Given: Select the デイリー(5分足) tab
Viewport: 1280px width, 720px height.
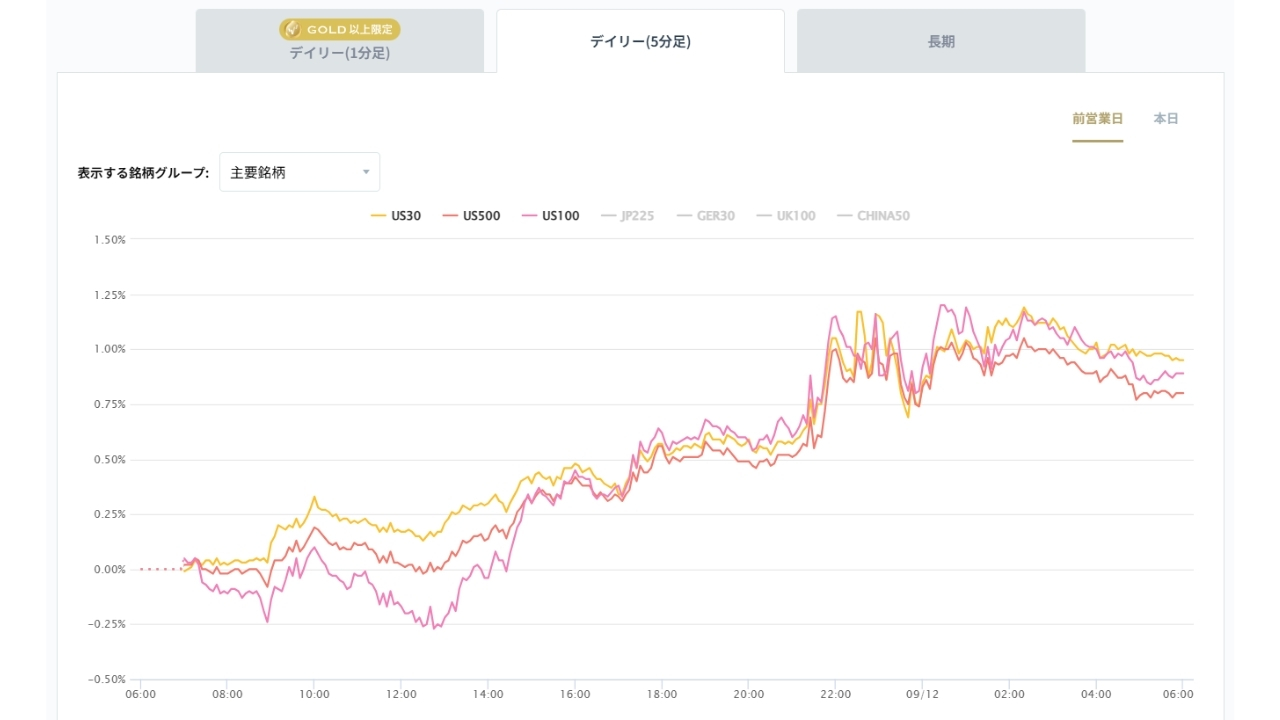Looking at the screenshot, I should (x=640, y=42).
